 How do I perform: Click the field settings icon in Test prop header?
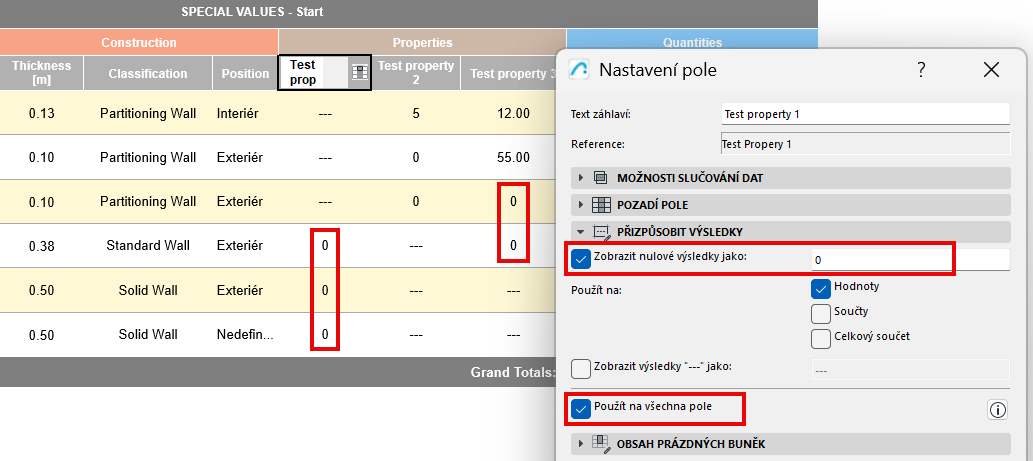pos(360,73)
